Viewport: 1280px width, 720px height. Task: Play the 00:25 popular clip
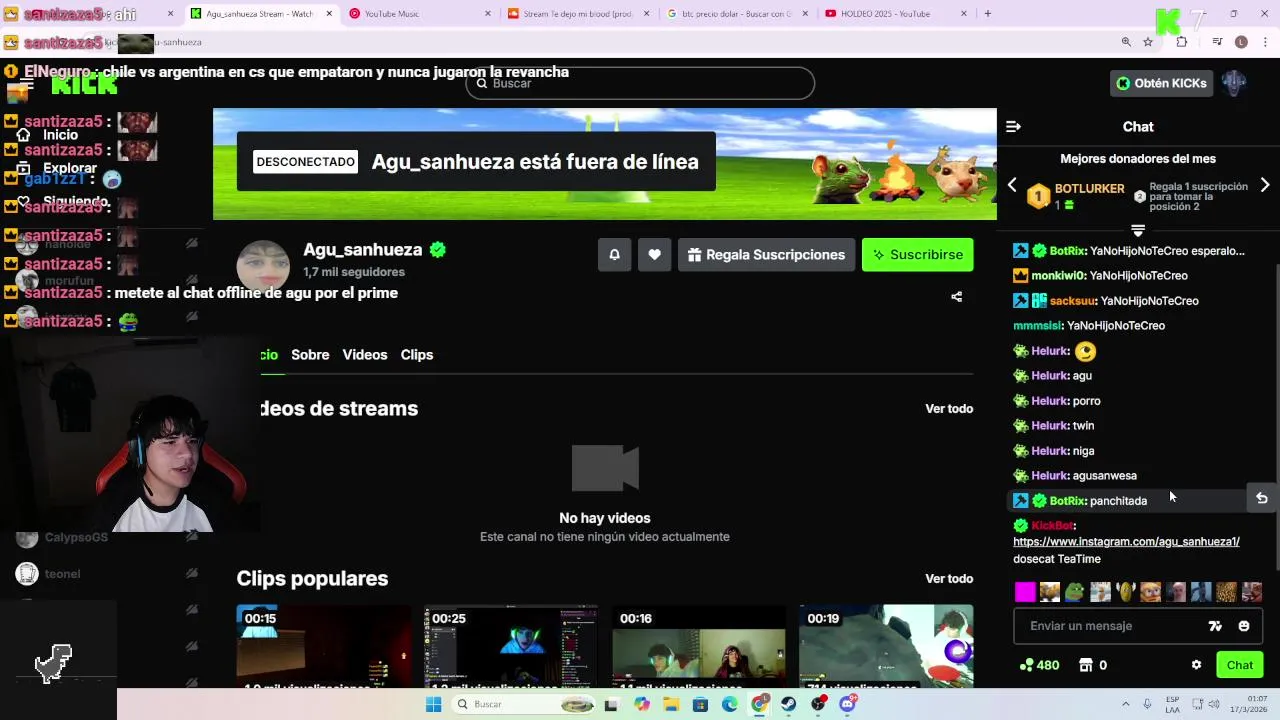[x=511, y=645]
